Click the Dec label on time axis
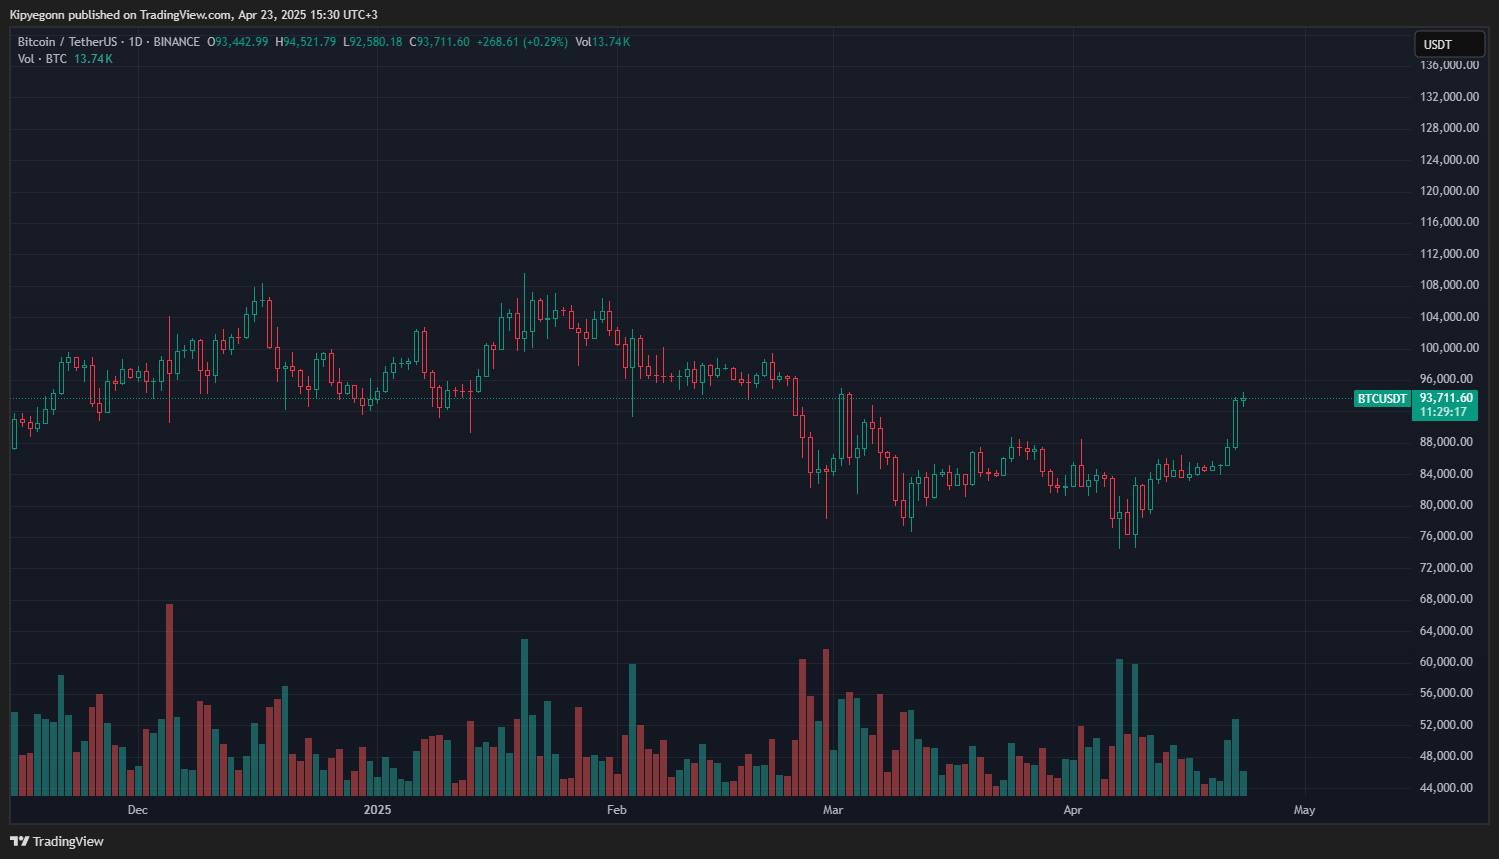The height and width of the screenshot is (859, 1499). point(138,810)
